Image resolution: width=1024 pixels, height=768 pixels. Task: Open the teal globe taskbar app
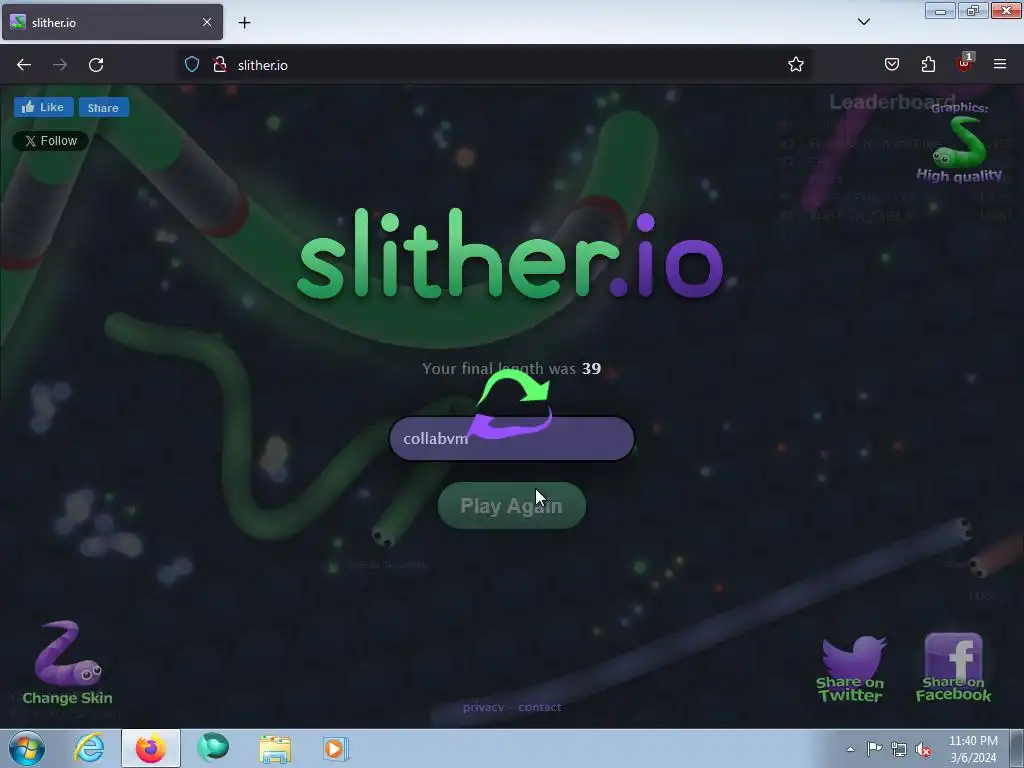(213, 748)
